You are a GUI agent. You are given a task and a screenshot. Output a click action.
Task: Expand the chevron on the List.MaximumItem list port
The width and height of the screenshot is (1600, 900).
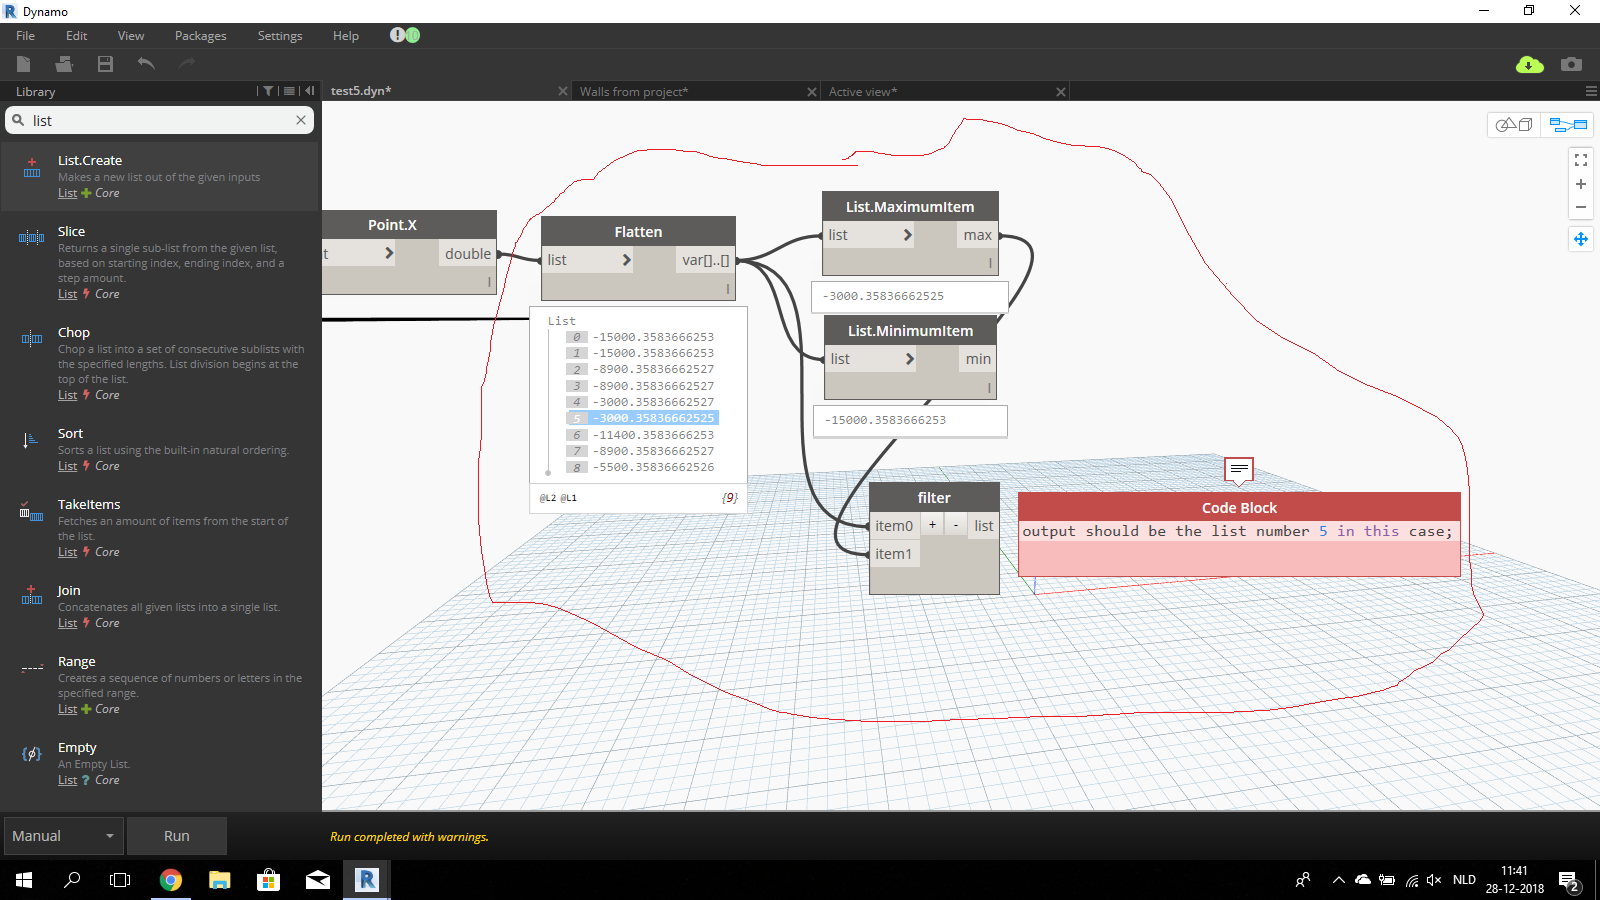(x=908, y=235)
